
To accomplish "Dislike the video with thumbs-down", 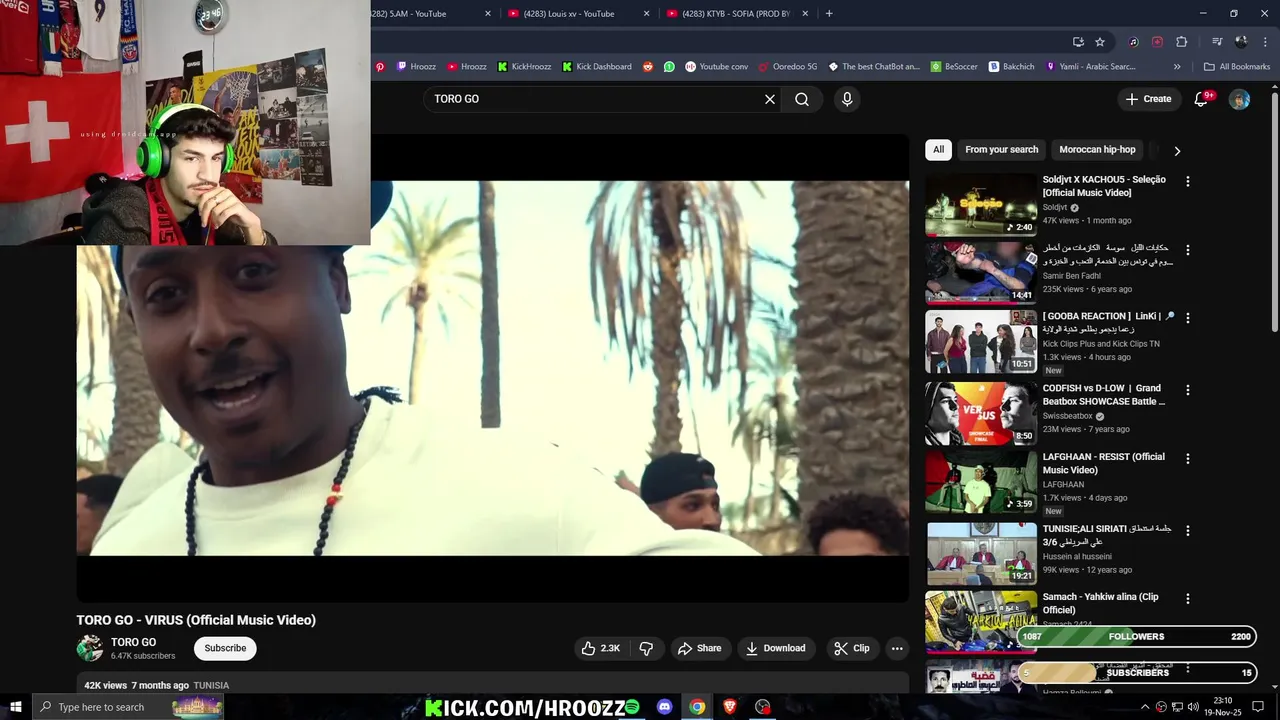I will 646,648.
